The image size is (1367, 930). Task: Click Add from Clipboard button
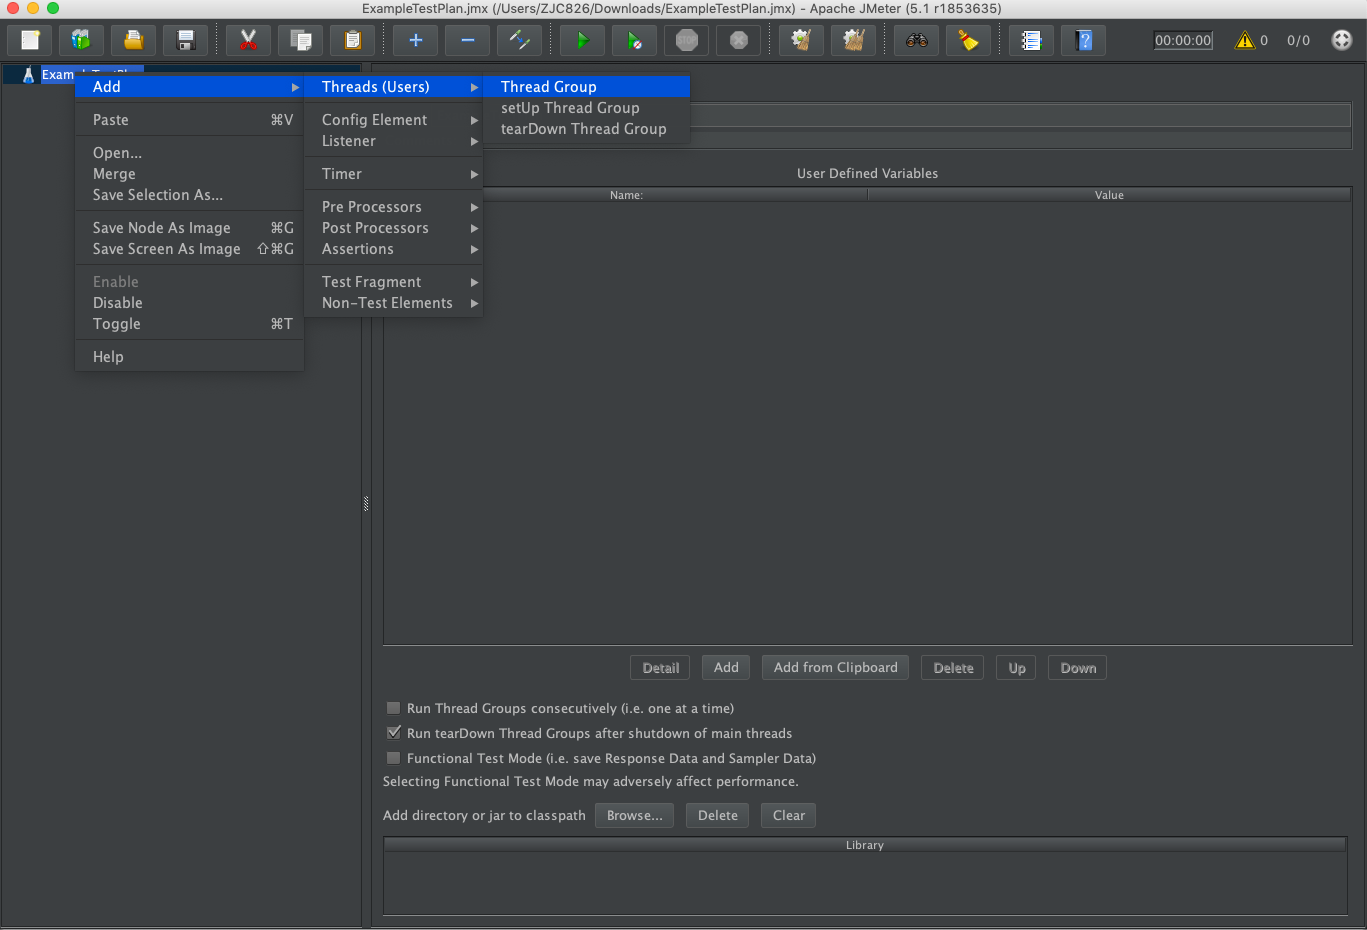coord(835,668)
